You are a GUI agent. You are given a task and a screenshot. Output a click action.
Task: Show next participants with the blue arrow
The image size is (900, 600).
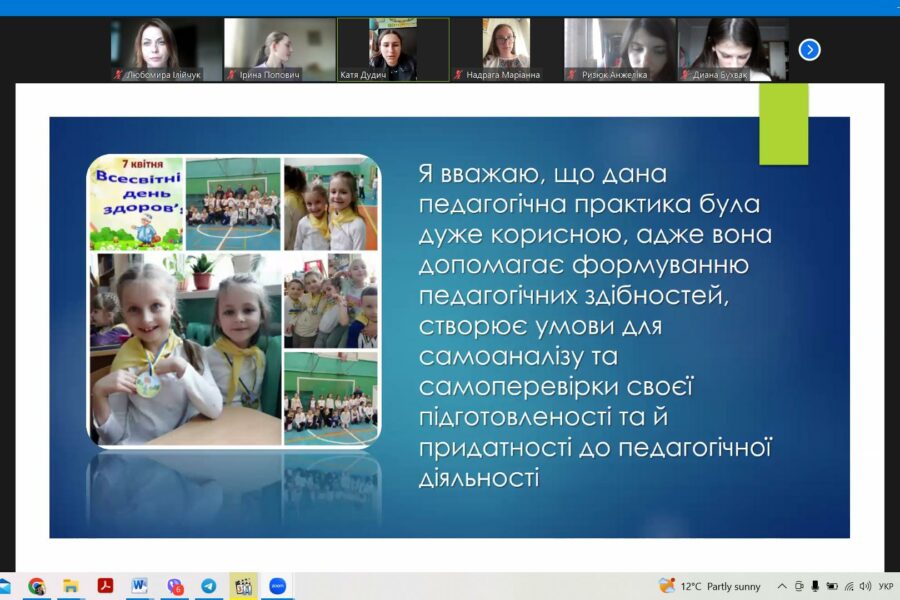click(x=810, y=49)
